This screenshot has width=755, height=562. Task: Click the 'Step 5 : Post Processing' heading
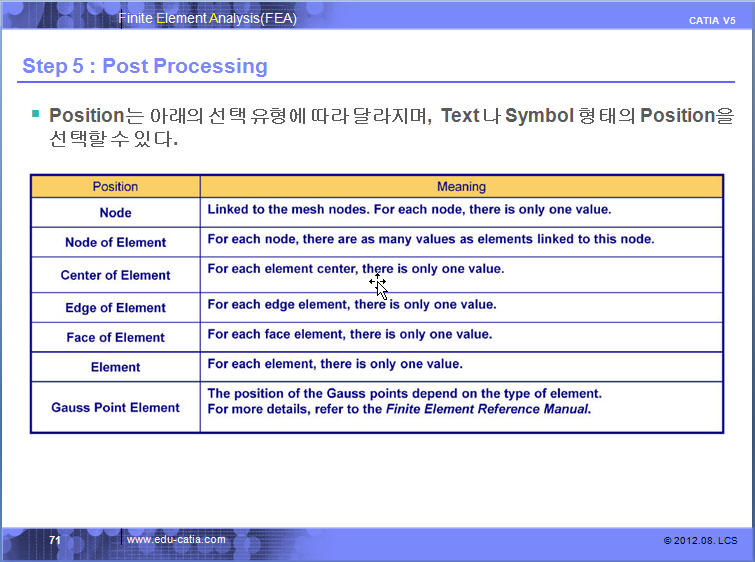[x=145, y=66]
